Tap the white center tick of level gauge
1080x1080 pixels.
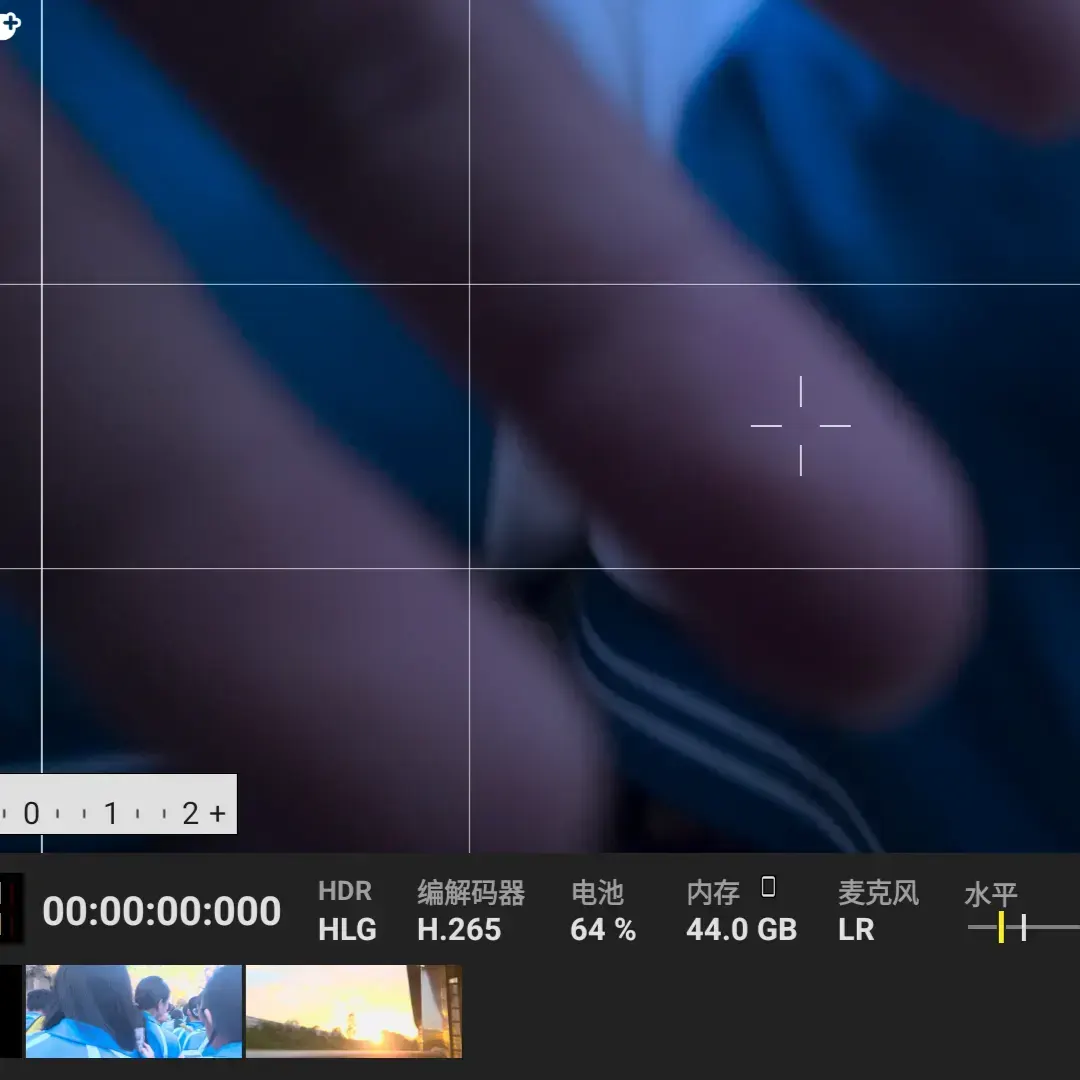click(x=1024, y=927)
